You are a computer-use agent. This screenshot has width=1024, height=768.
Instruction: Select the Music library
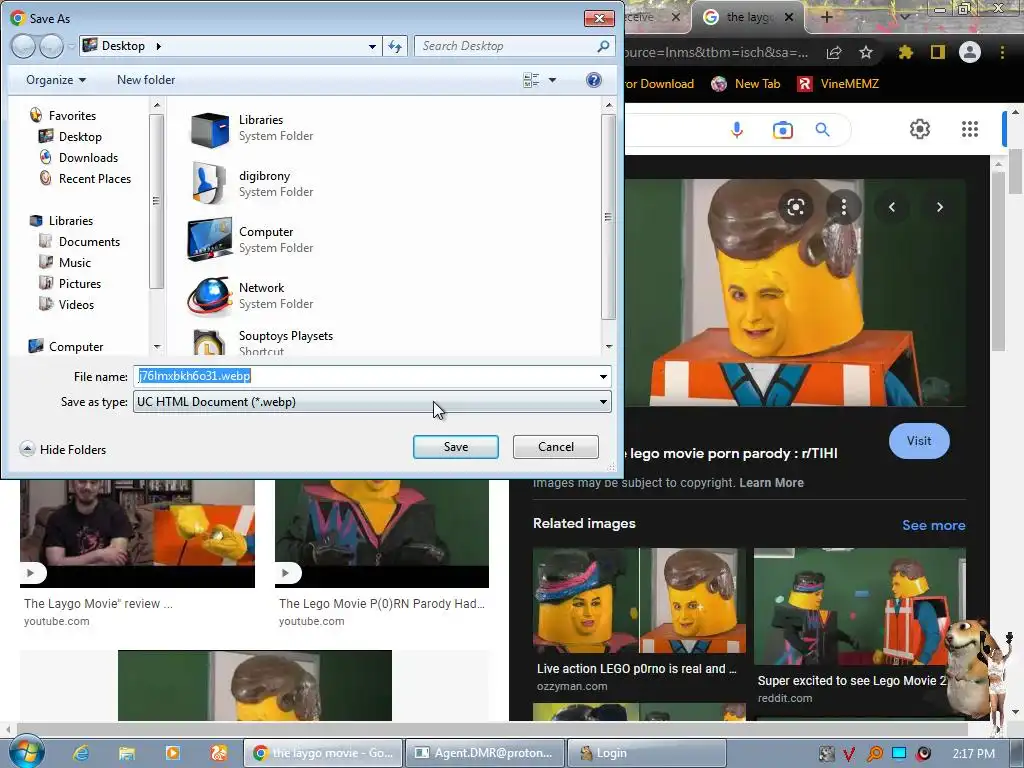65,263
